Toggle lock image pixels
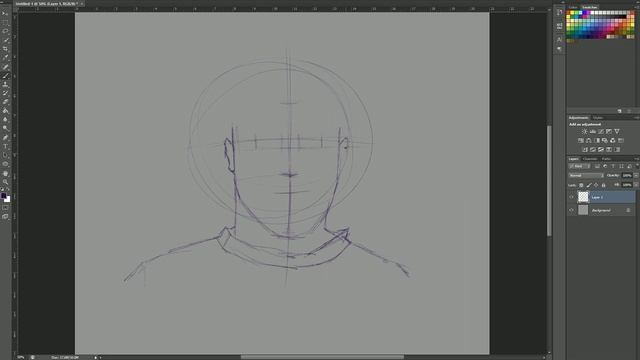 589,185
